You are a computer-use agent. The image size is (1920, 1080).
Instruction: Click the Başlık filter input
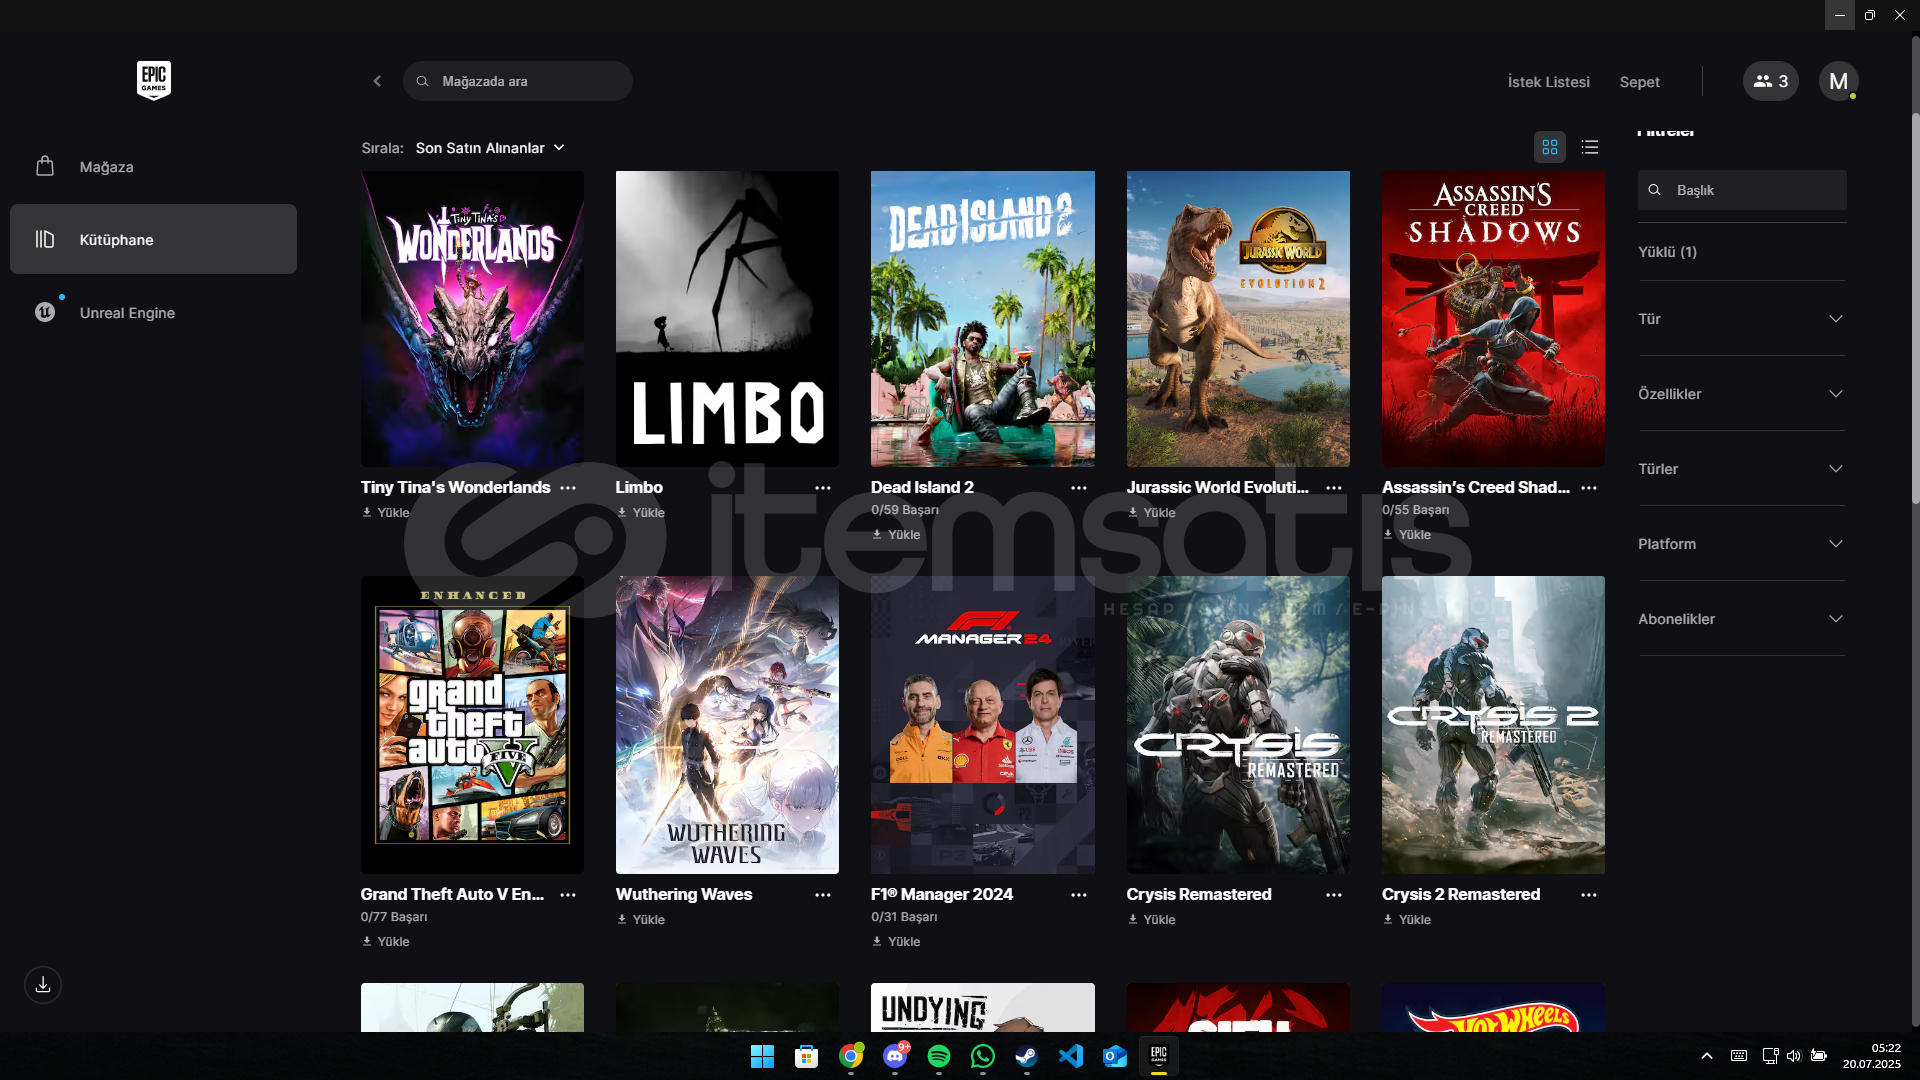point(1742,190)
